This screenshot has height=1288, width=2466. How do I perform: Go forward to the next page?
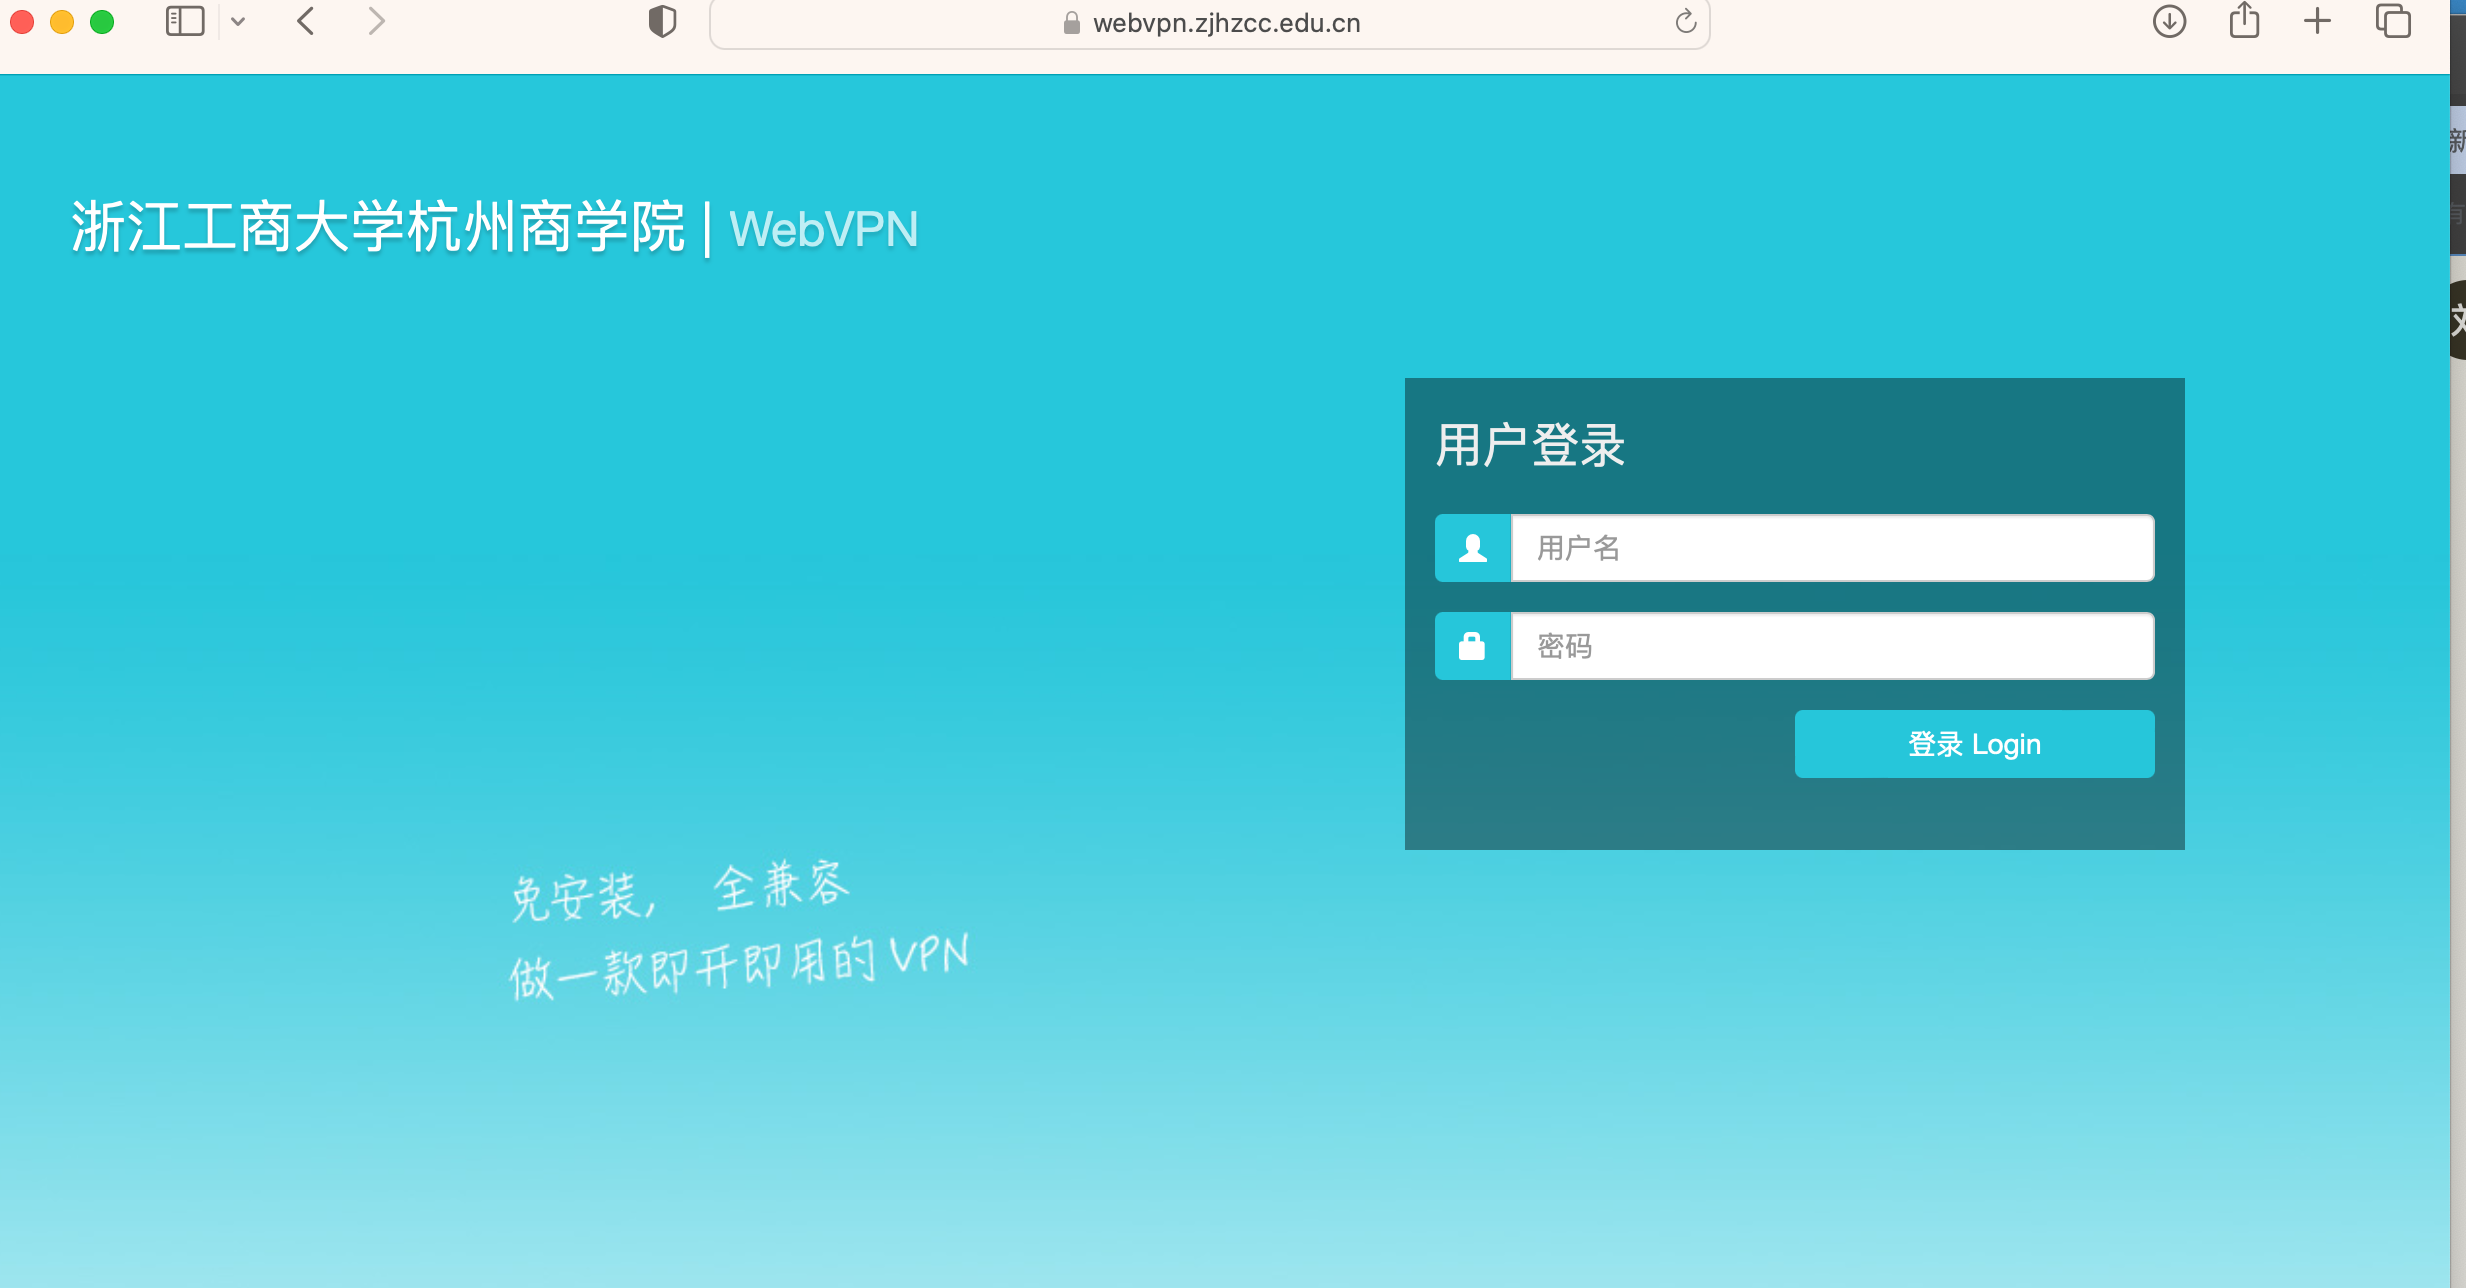tap(376, 21)
